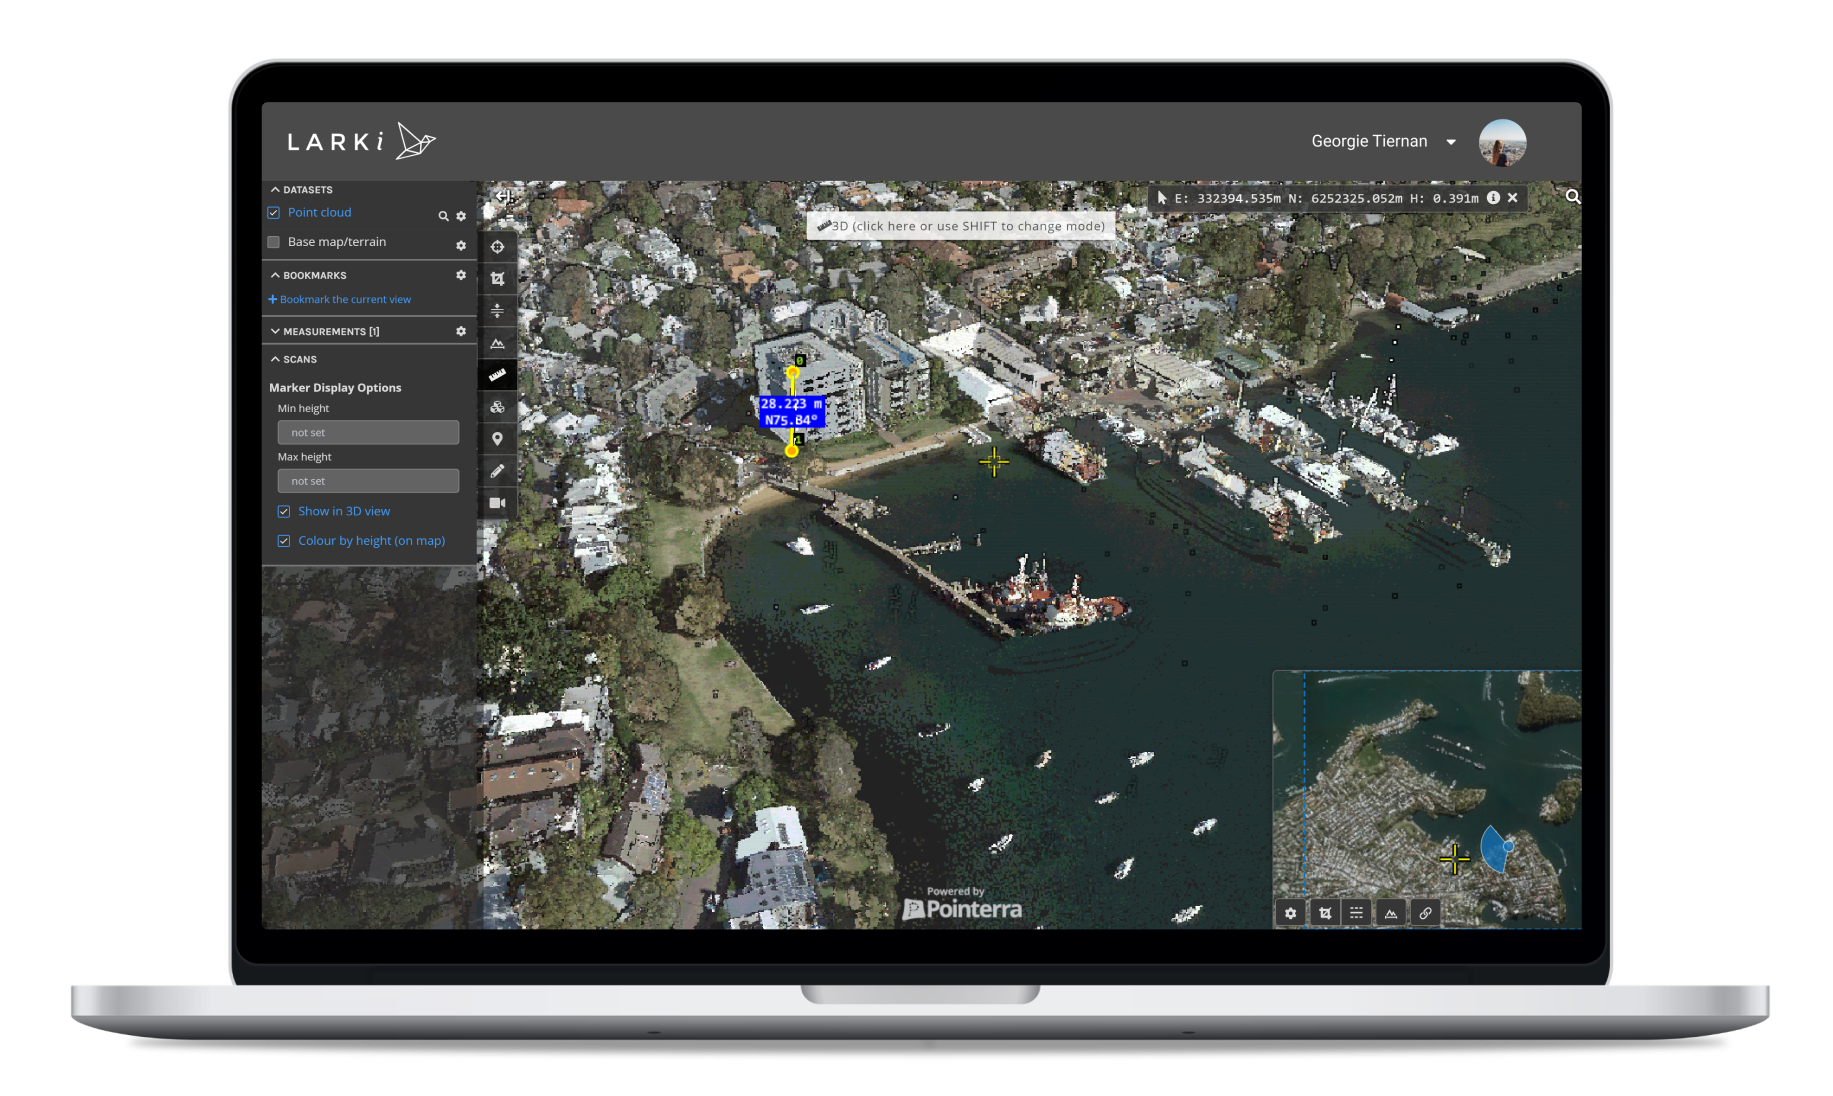Click the 3D mode change banner

pos(961,226)
